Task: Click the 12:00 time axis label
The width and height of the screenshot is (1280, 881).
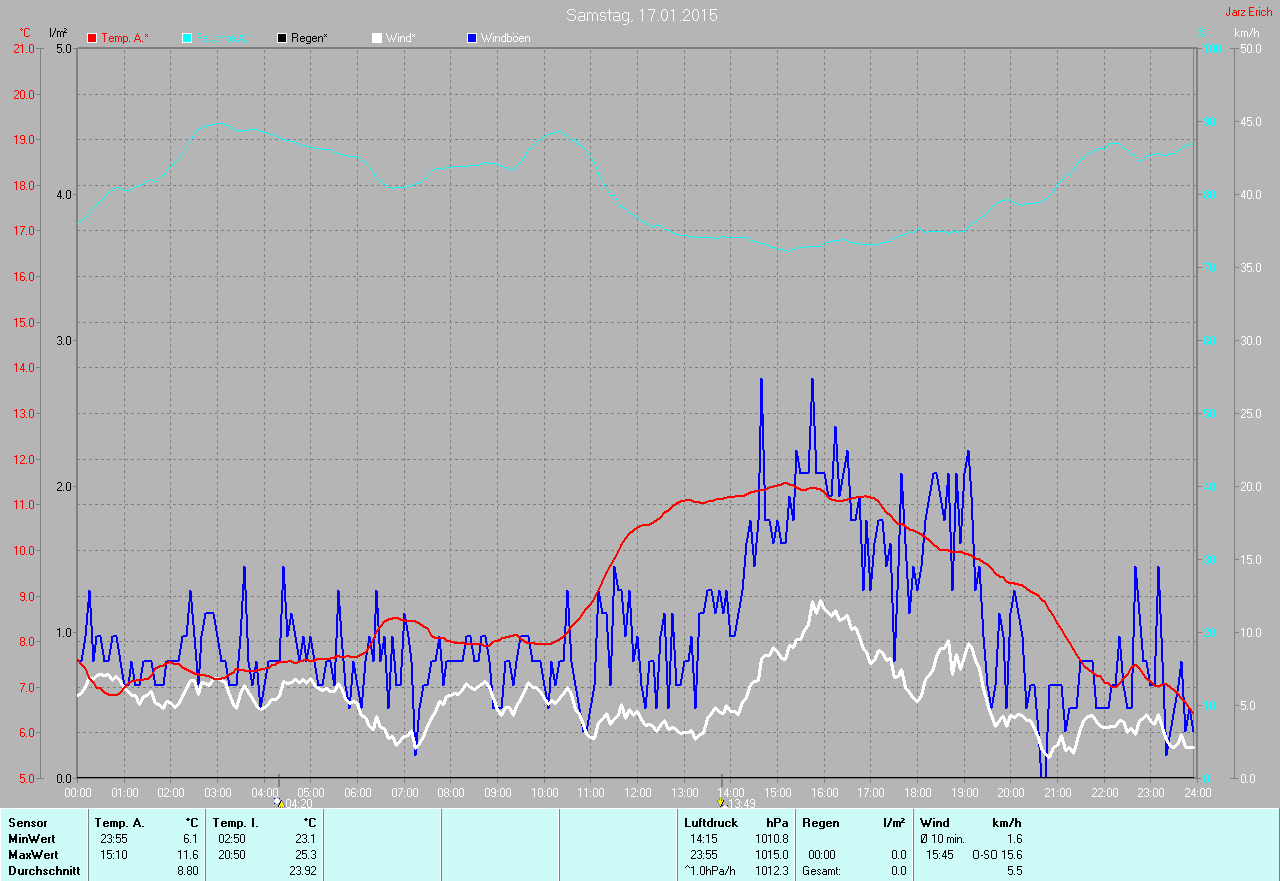Action: coord(638,793)
